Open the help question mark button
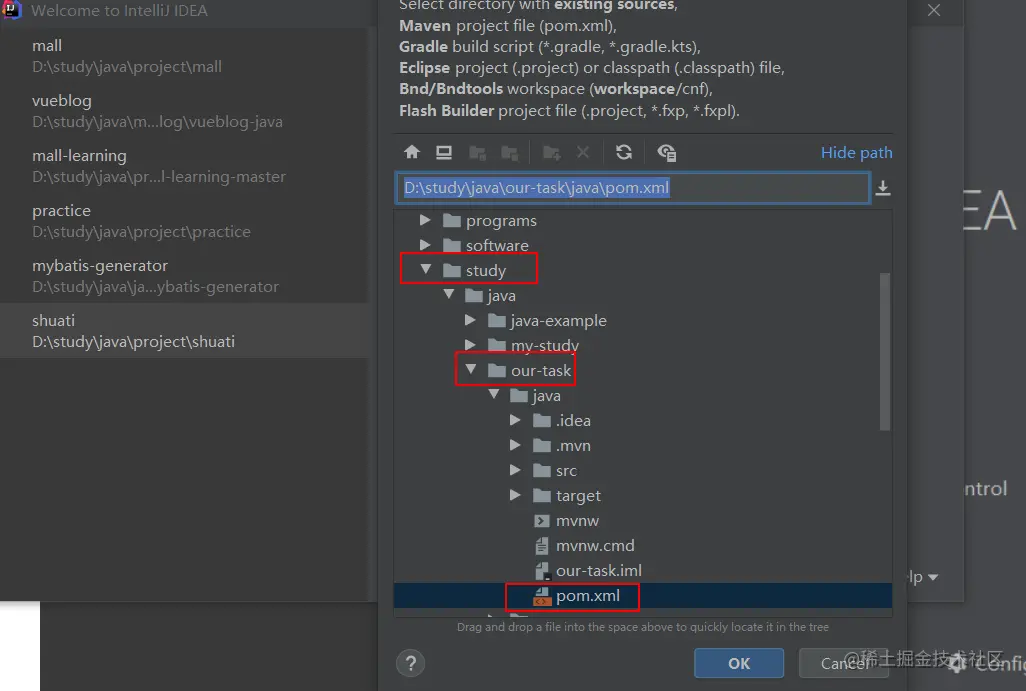Image resolution: width=1026 pixels, height=691 pixels. coord(411,664)
